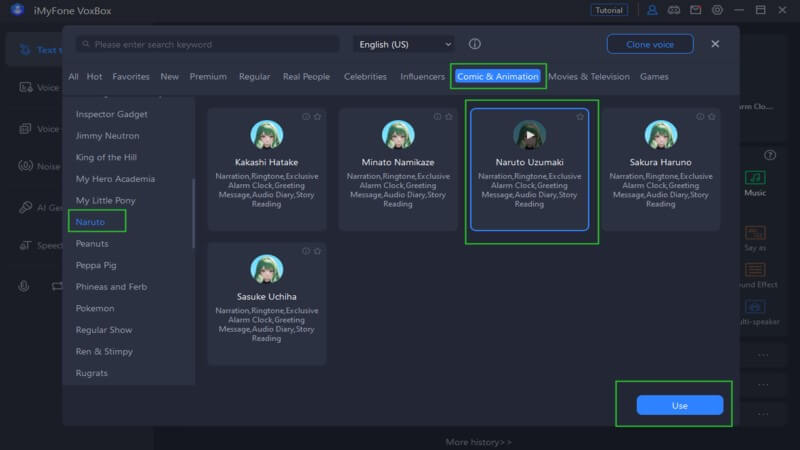
Task: Open the settings gear icon
Action: [717, 10]
